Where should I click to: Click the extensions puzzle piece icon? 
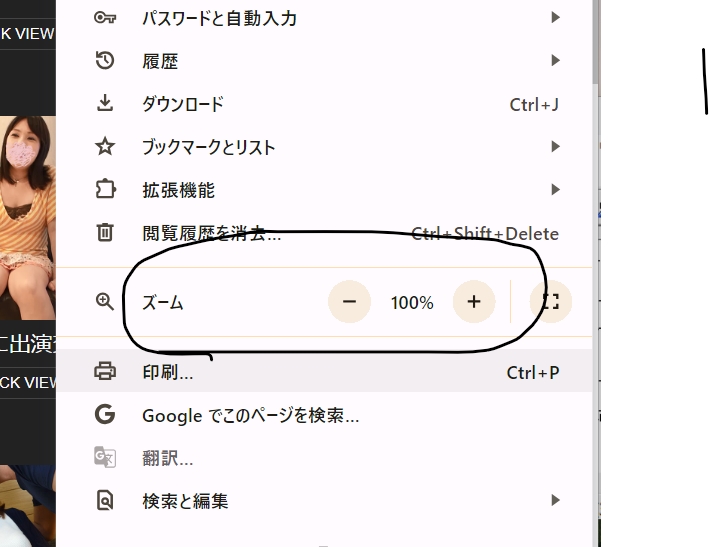point(105,190)
